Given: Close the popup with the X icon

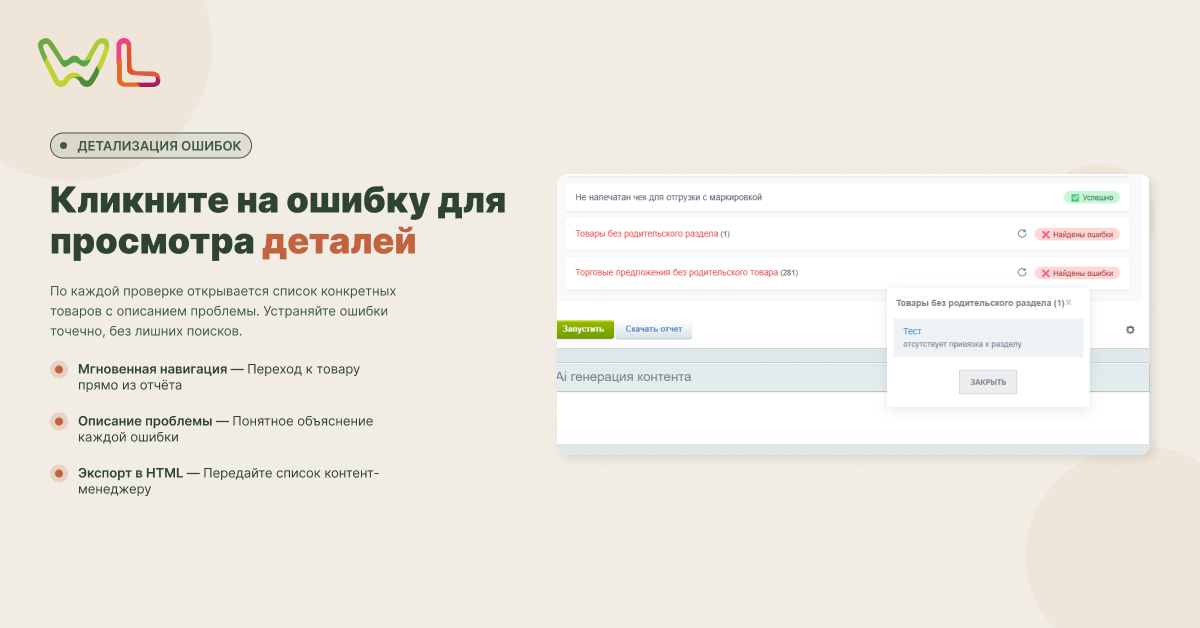Looking at the screenshot, I should click(1068, 302).
